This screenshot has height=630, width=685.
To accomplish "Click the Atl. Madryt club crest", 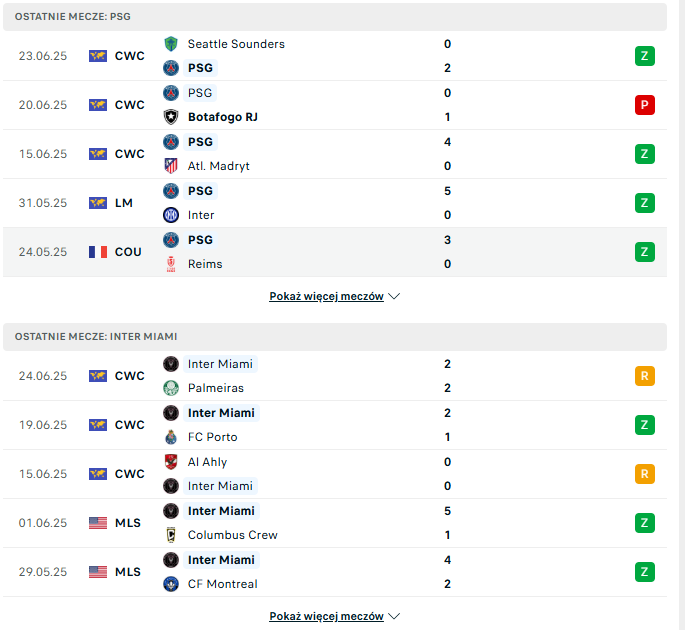I will coord(171,166).
